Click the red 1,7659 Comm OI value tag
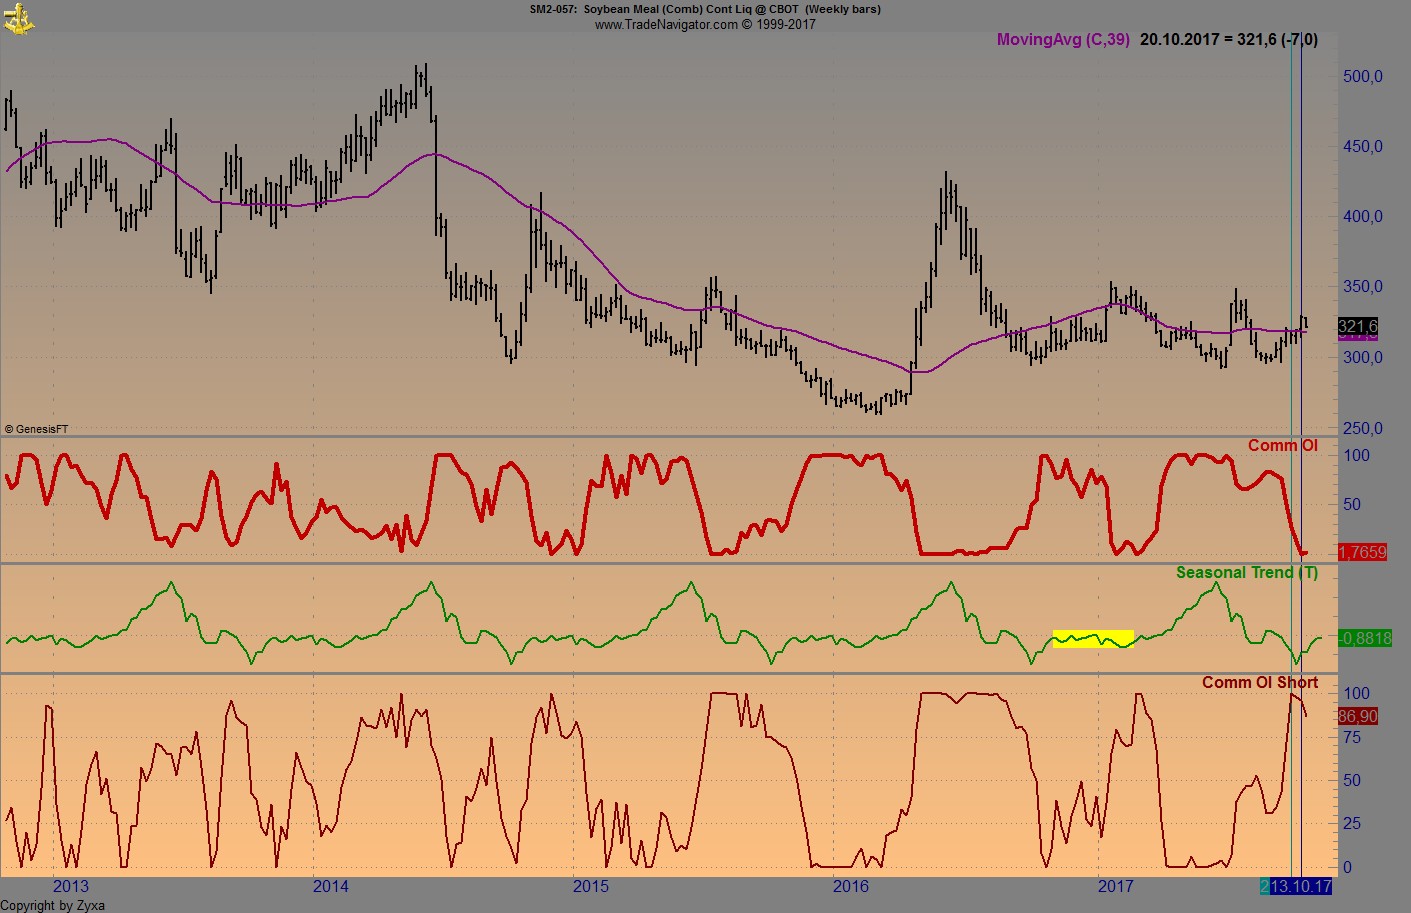Image resolution: width=1411 pixels, height=913 pixels. (1362, 552)
